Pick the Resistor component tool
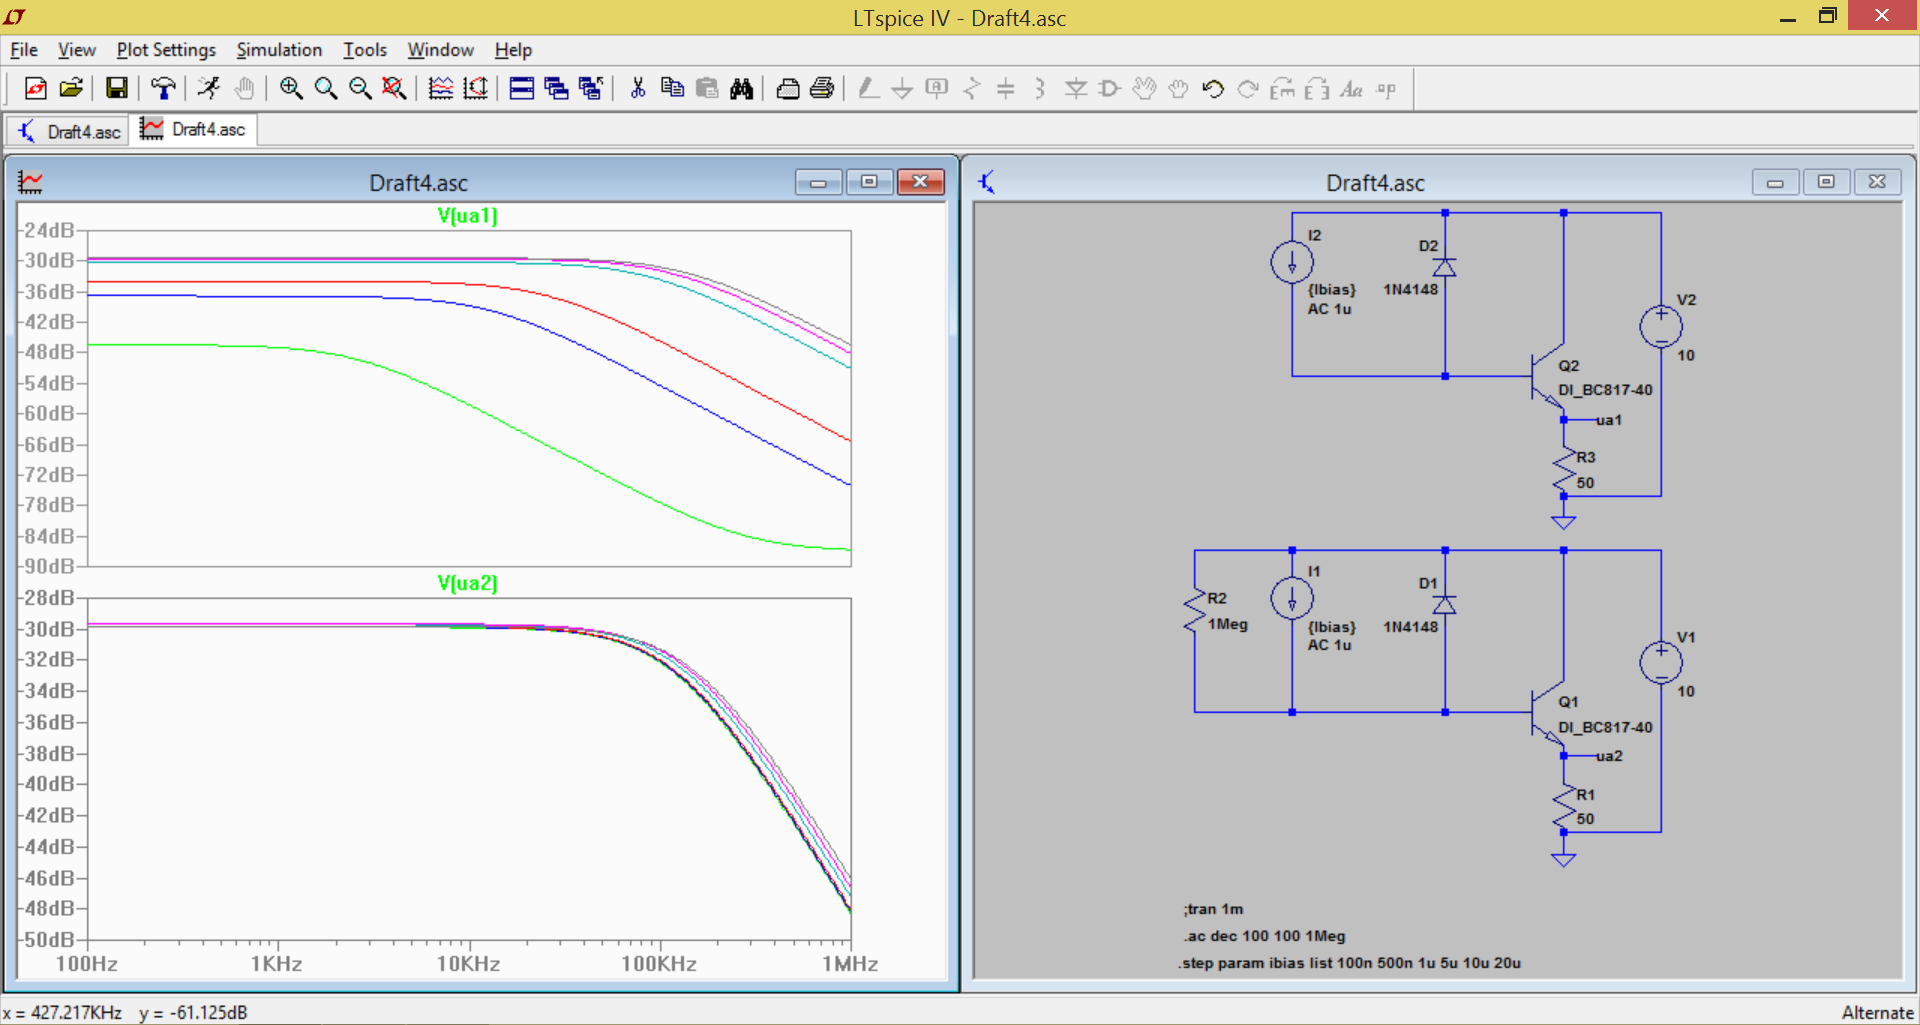The image size is (1920, 1025). [971, 89]
